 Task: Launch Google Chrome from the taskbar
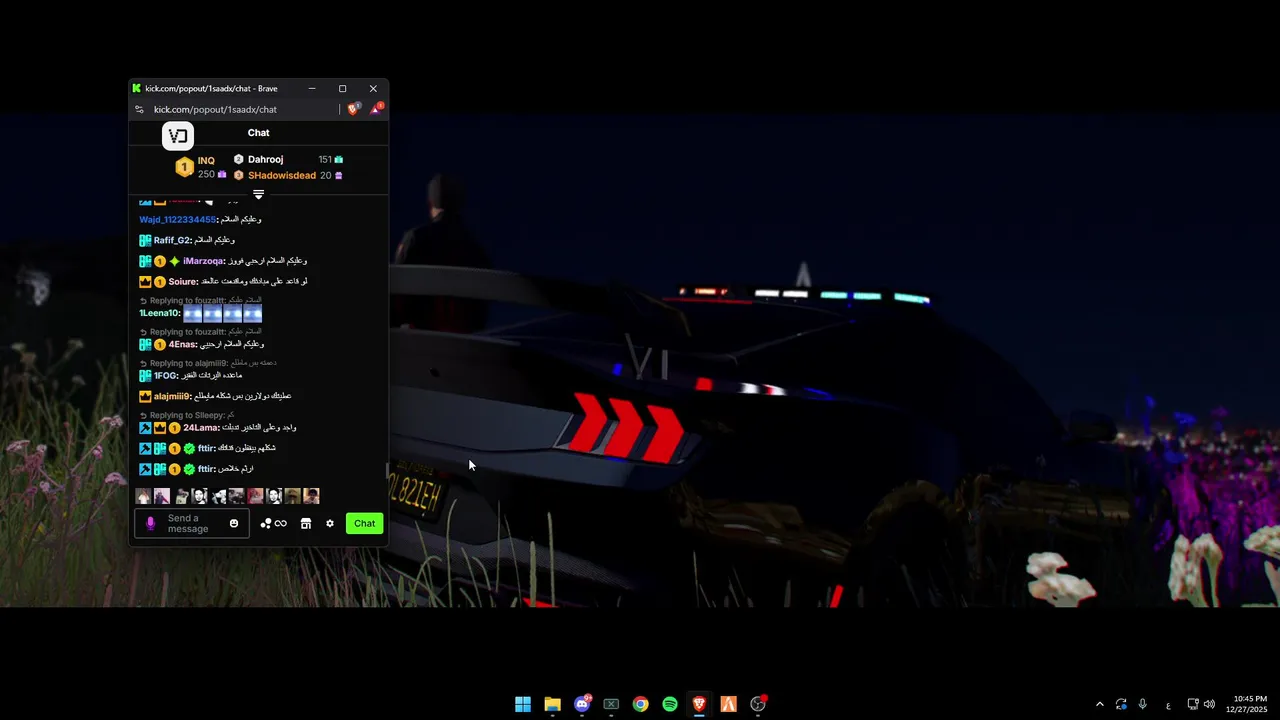tap(641, 704)
